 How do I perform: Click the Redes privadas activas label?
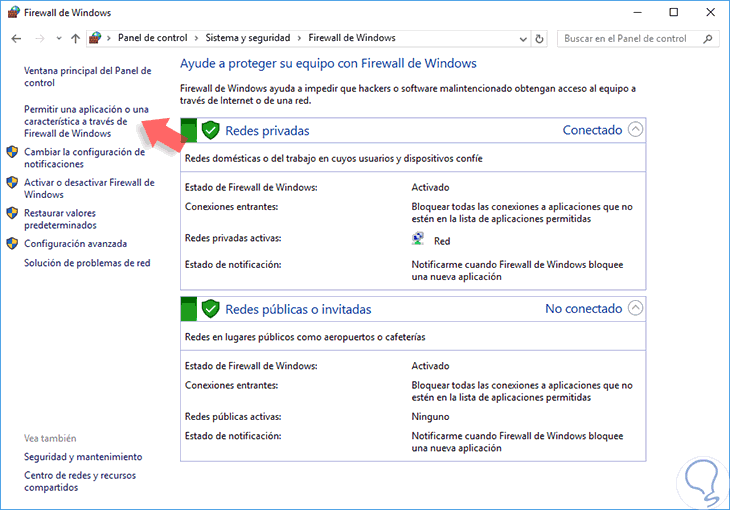tap(233, 238)
